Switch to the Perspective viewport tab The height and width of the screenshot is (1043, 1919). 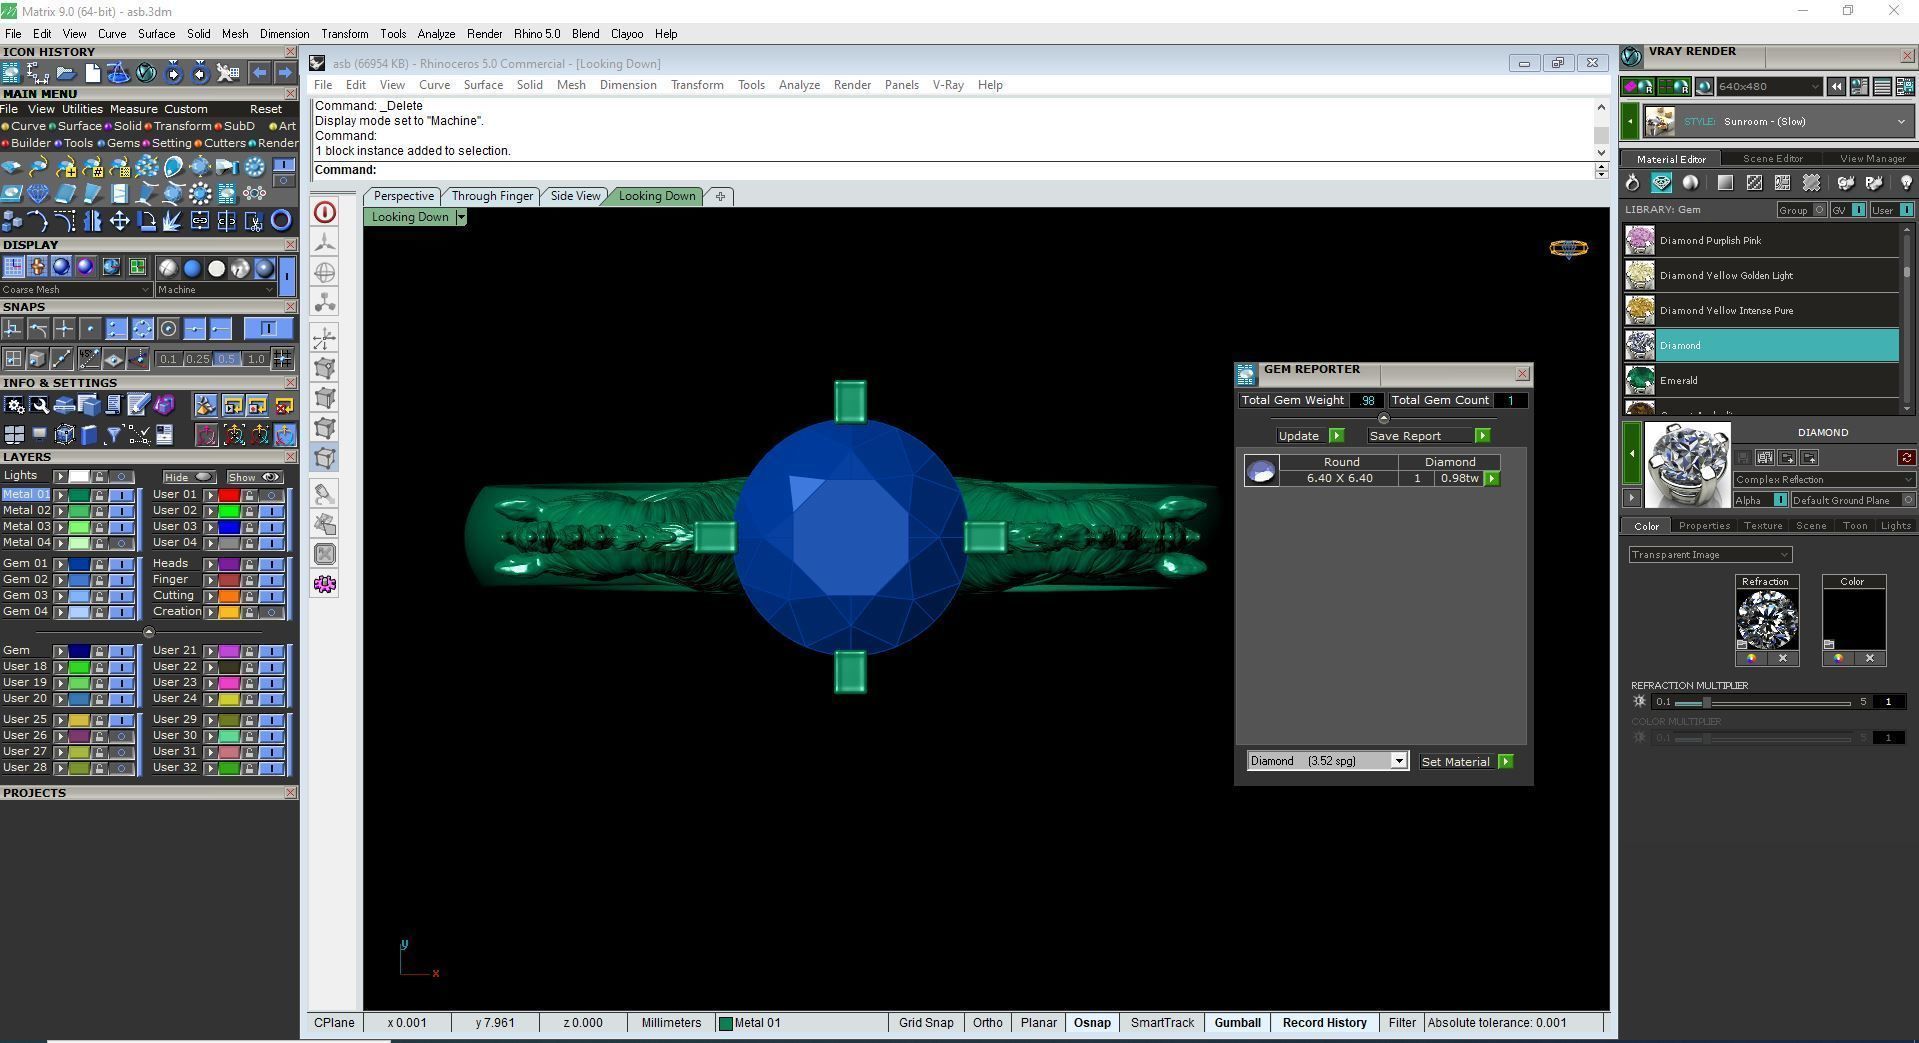(404, 196)
